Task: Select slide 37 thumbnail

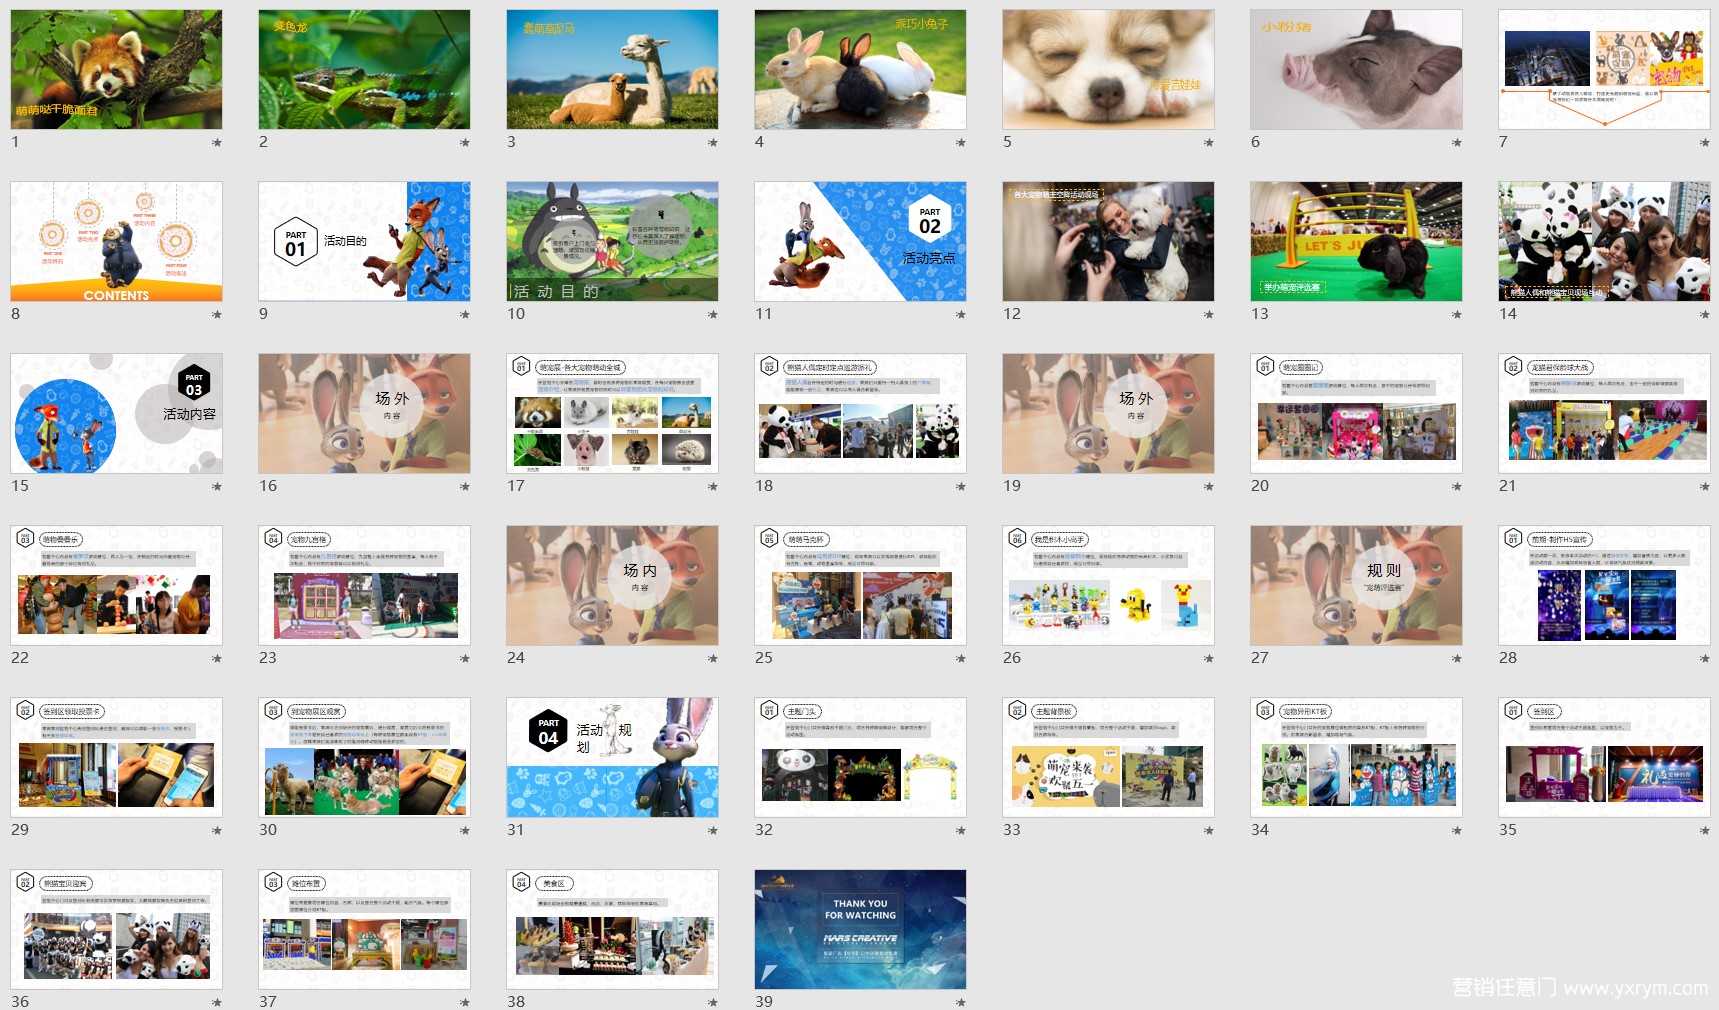Action: (x=364, y=929)
